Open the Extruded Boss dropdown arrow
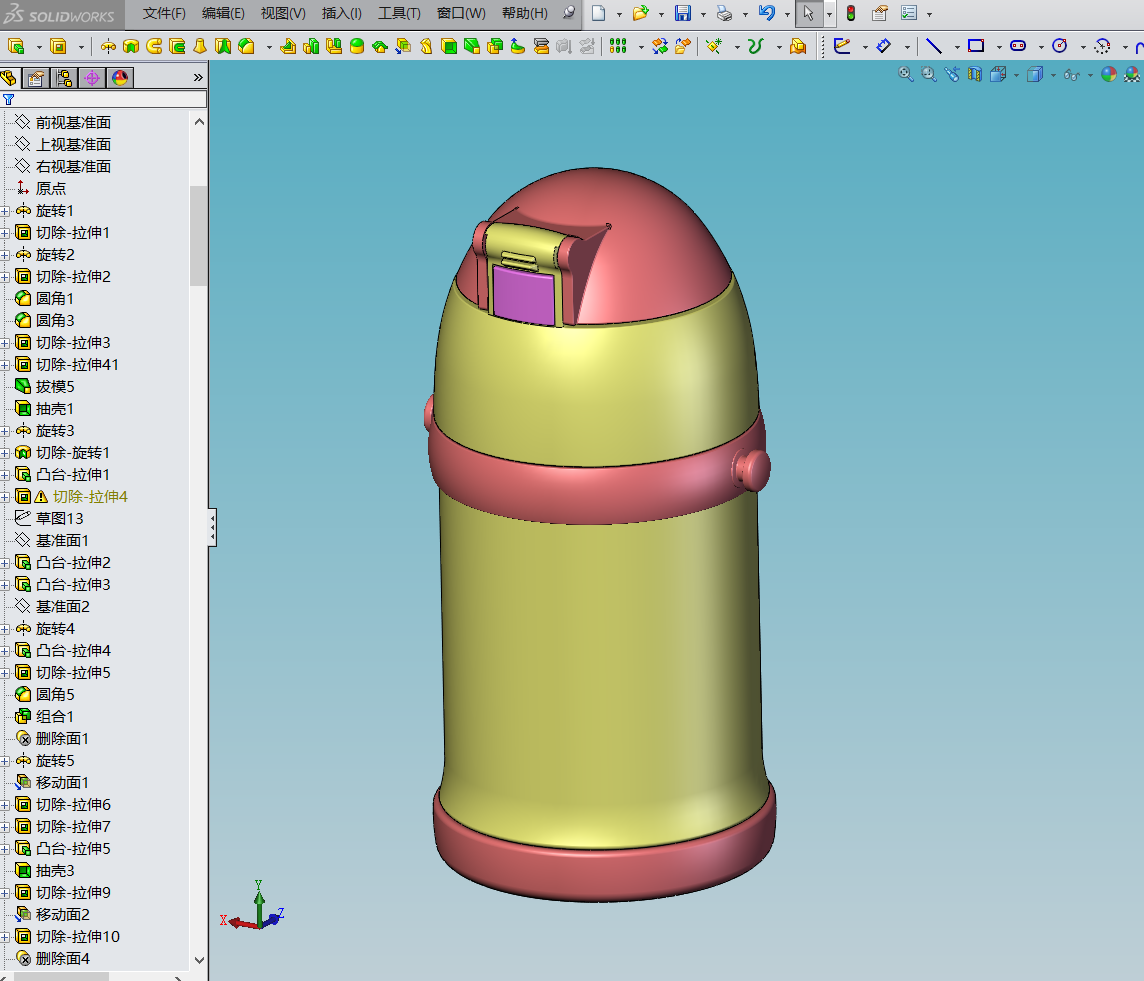Image resolution: width=1144 pixels, height=981 pixels. pos(39,47)
